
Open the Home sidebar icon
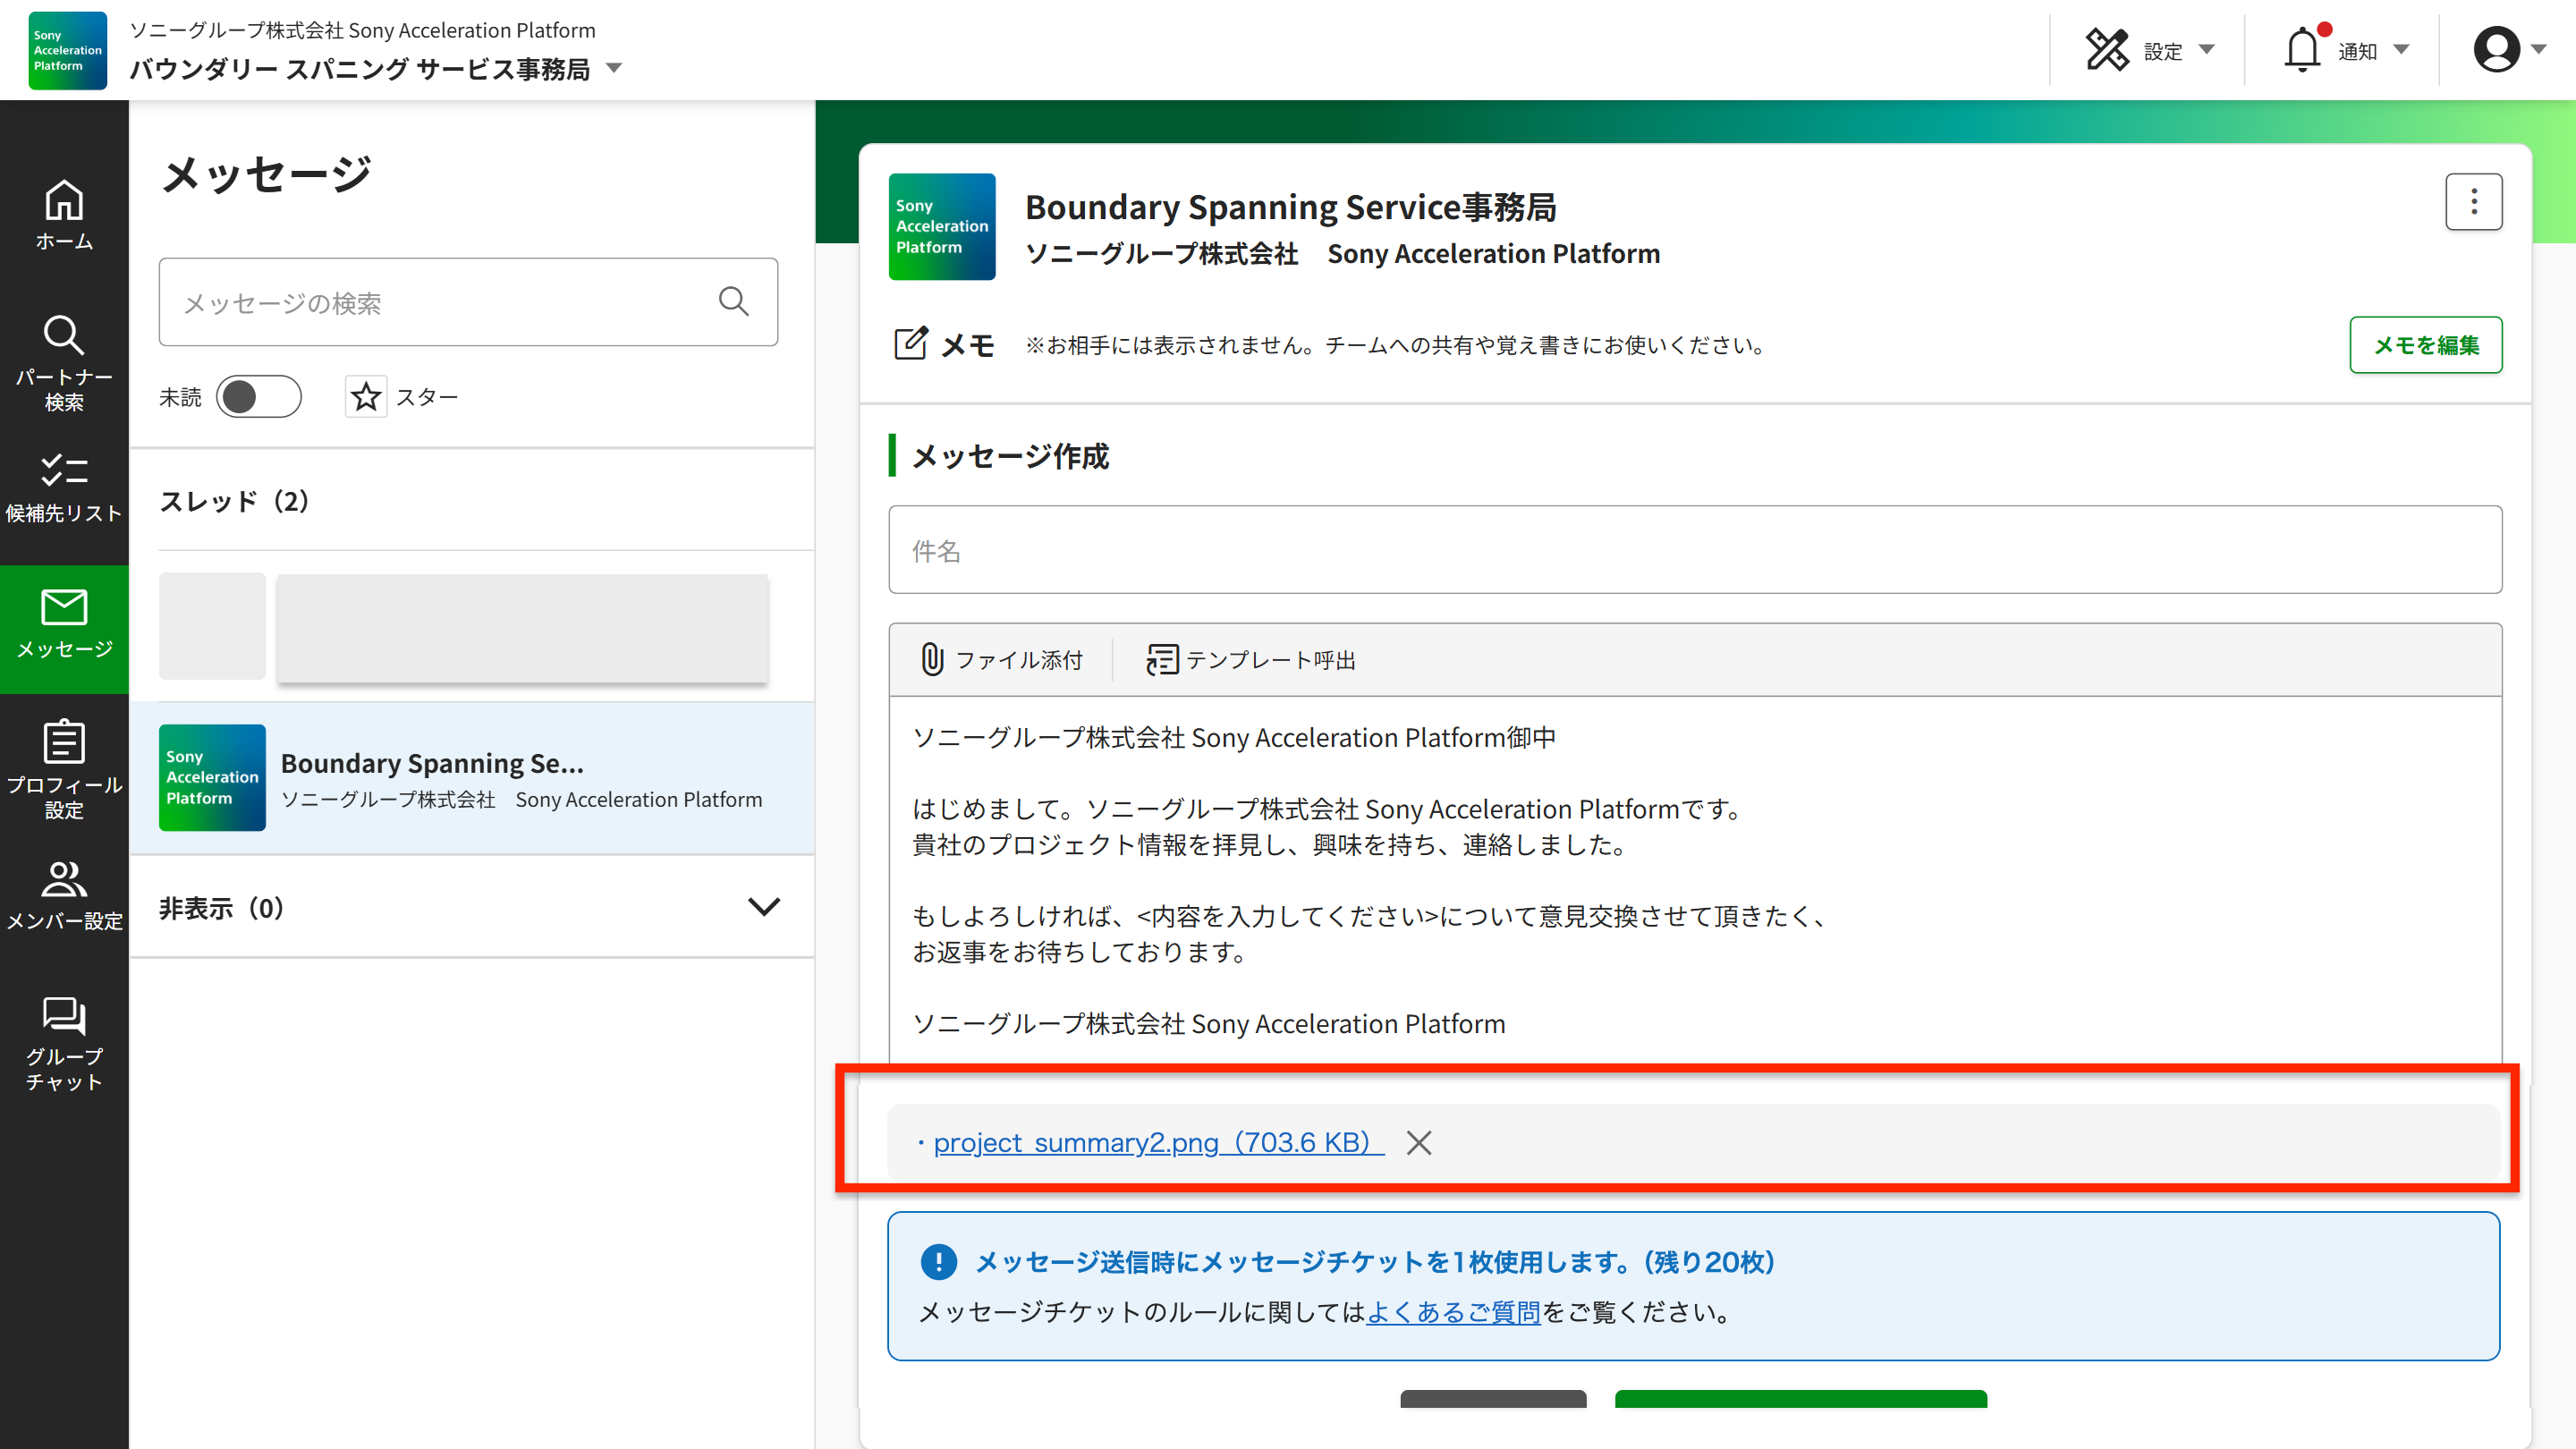coord(64,214)
